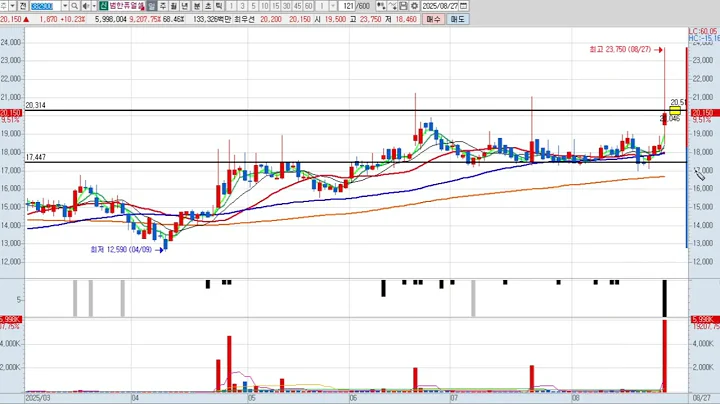
Task: Choose the 15 minute interval button
Action: pyautogui.click(x=276, y=6)
